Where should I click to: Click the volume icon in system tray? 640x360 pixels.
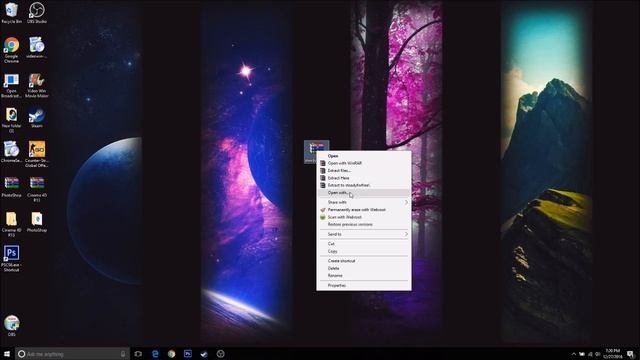tap(598, 354)
